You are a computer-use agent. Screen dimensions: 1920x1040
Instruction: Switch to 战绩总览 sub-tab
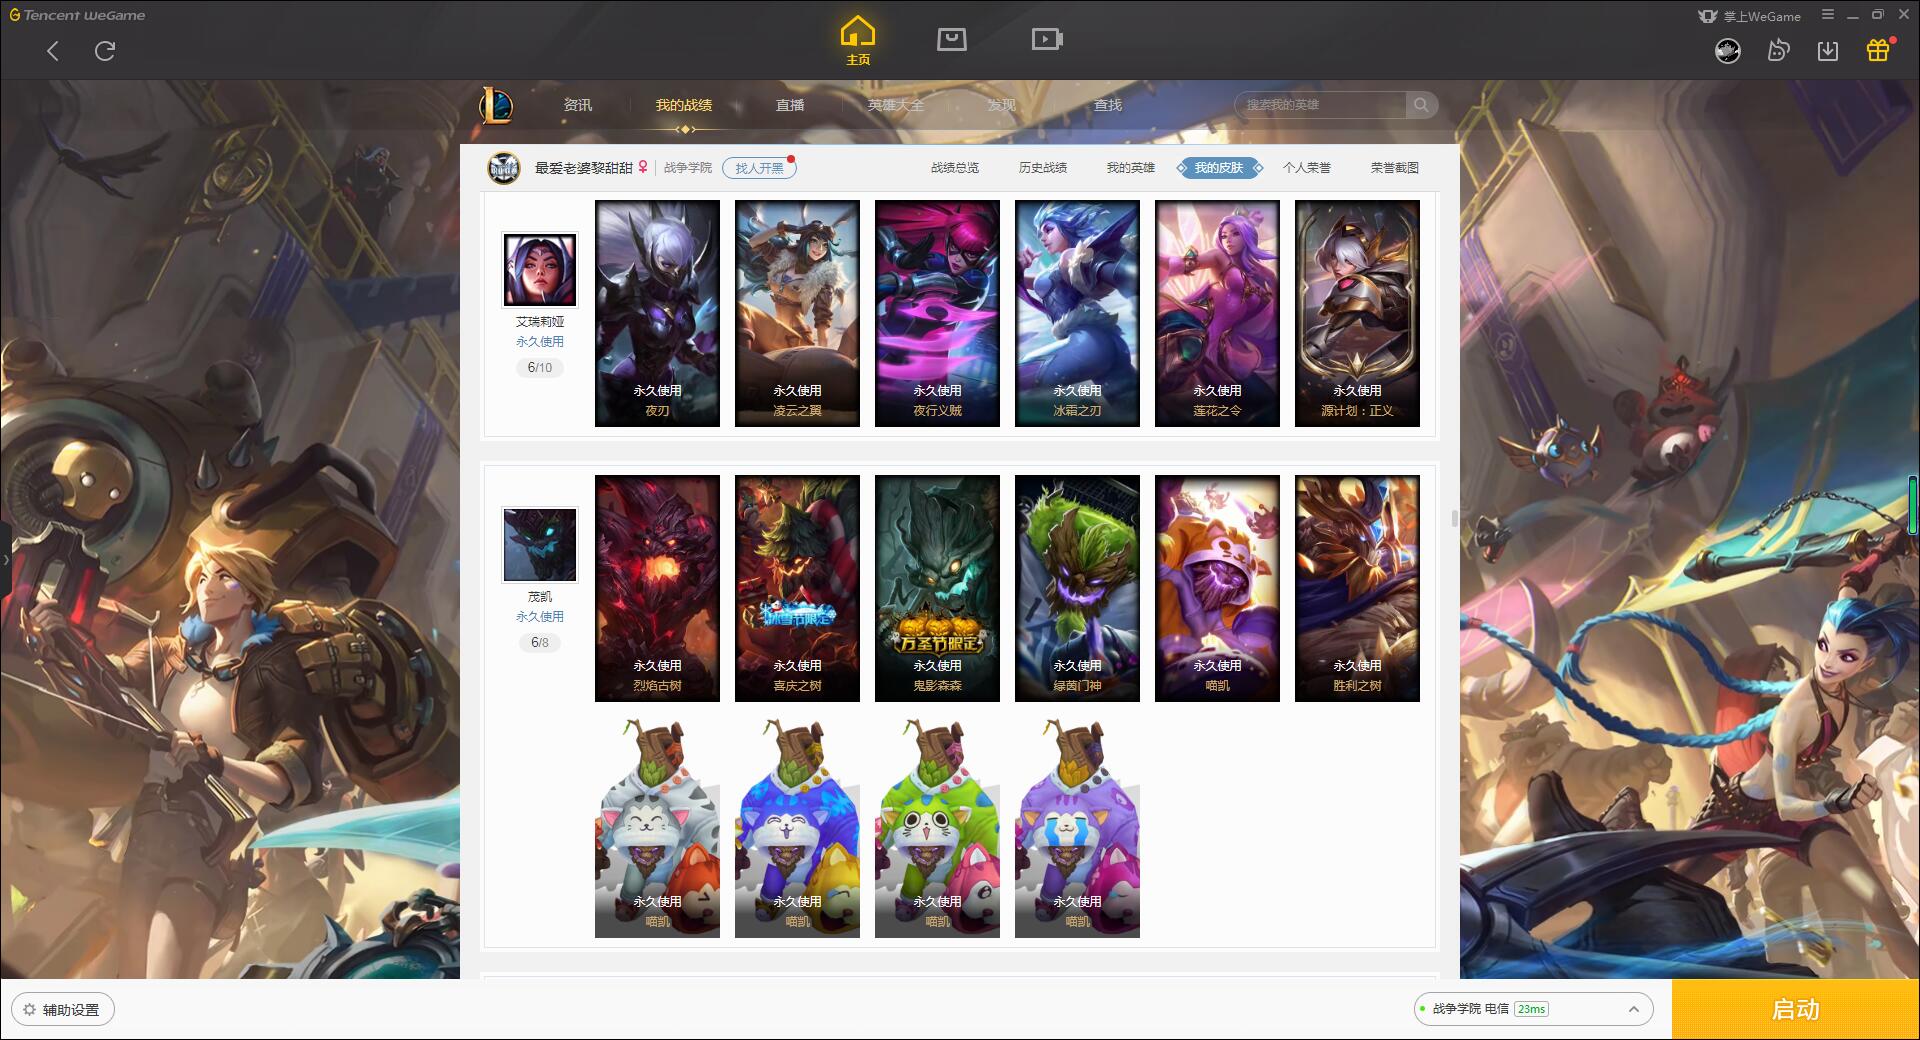click(x=955, y=168)
